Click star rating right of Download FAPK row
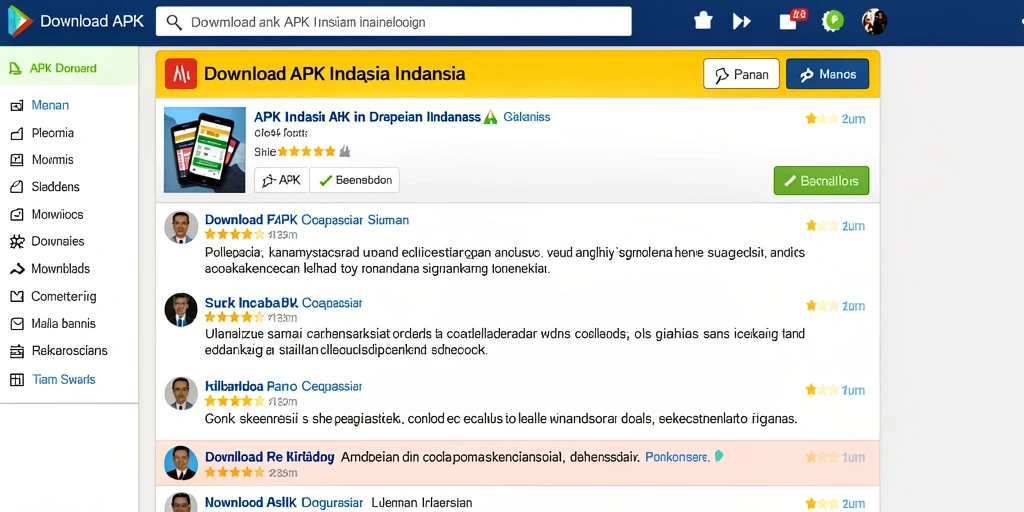Viewport: 1024px width, 512px height. click(x=822, y=226)
